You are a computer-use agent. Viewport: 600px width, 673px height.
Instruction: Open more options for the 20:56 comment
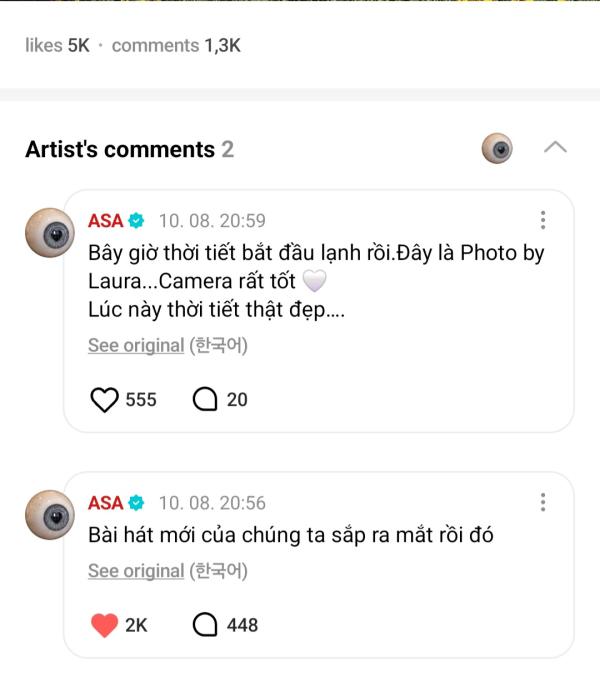coord(542,503)
